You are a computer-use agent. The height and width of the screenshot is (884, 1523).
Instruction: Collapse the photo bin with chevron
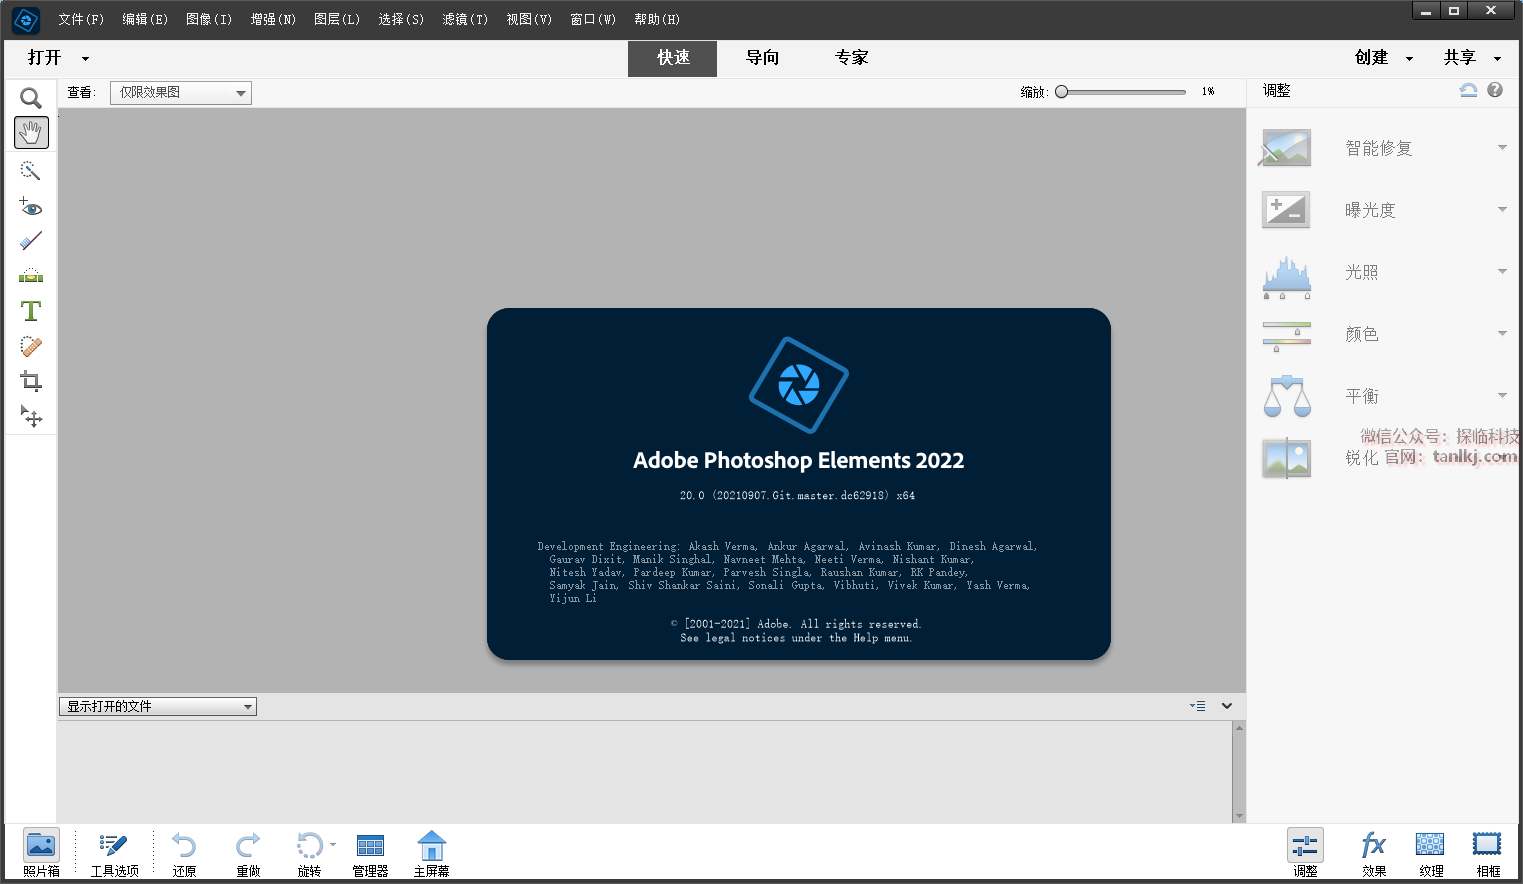pos(1227,706)
